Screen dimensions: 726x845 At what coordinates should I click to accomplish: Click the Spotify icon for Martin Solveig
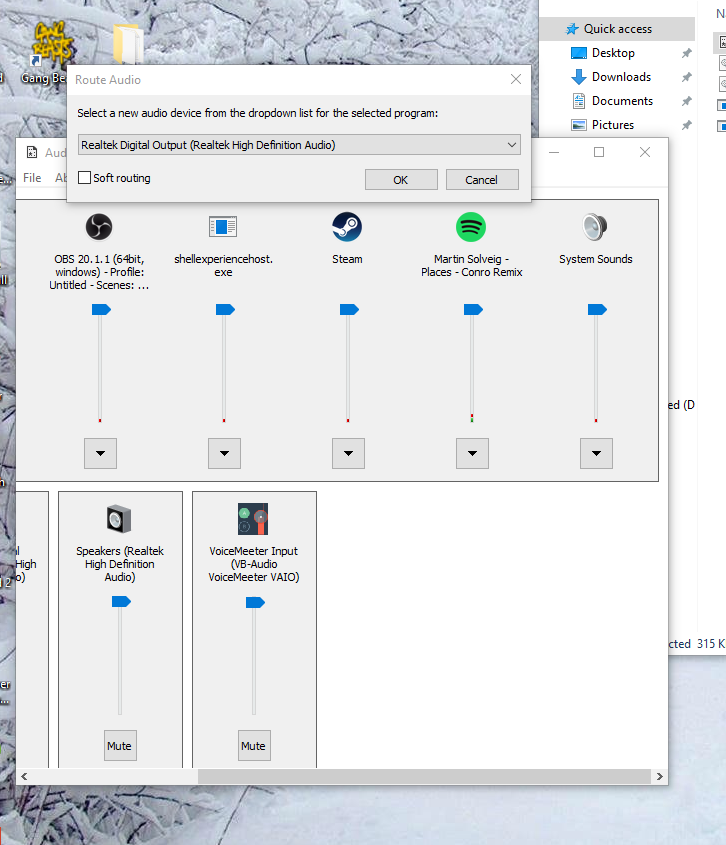471,227
